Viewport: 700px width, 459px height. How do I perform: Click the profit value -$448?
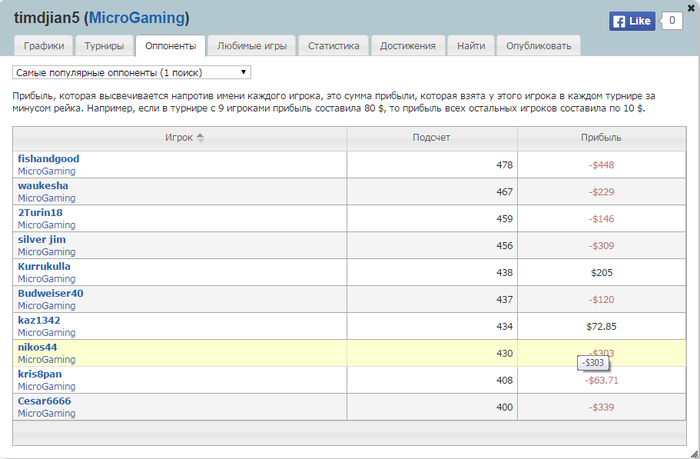coord(601,165)
